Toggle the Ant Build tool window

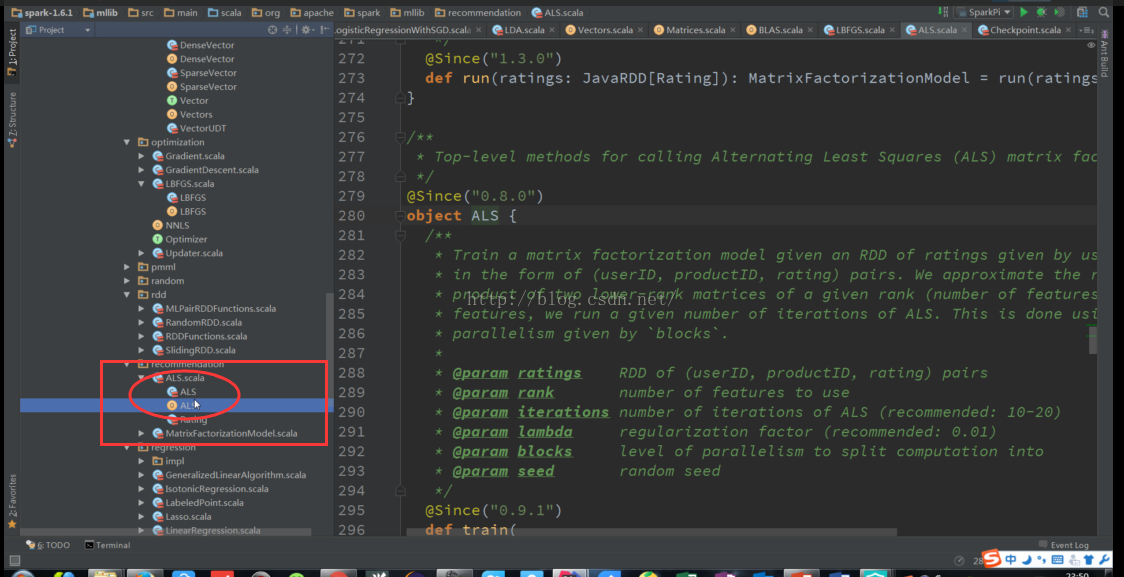click(x=1104, y=54)
